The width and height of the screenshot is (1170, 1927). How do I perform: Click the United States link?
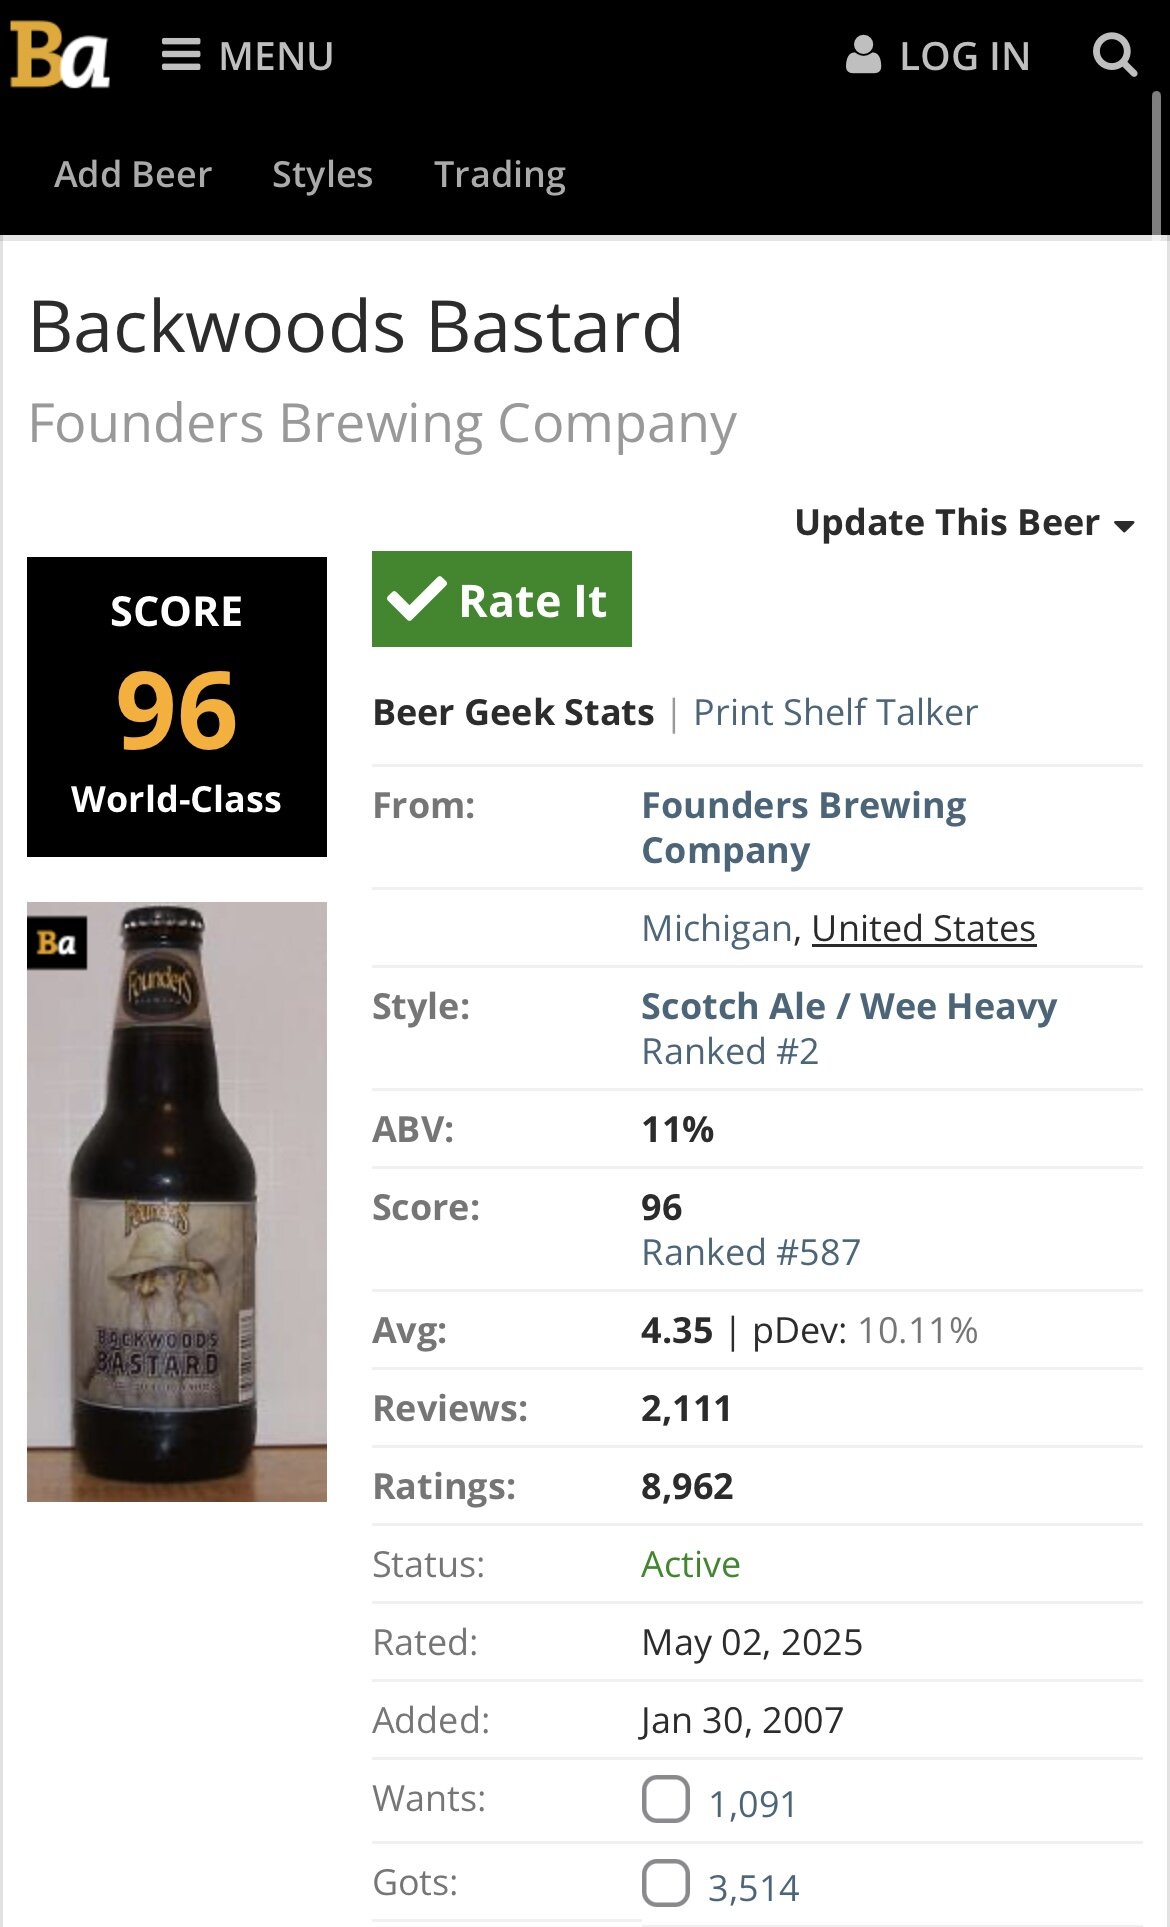click(x=924, y=928)
